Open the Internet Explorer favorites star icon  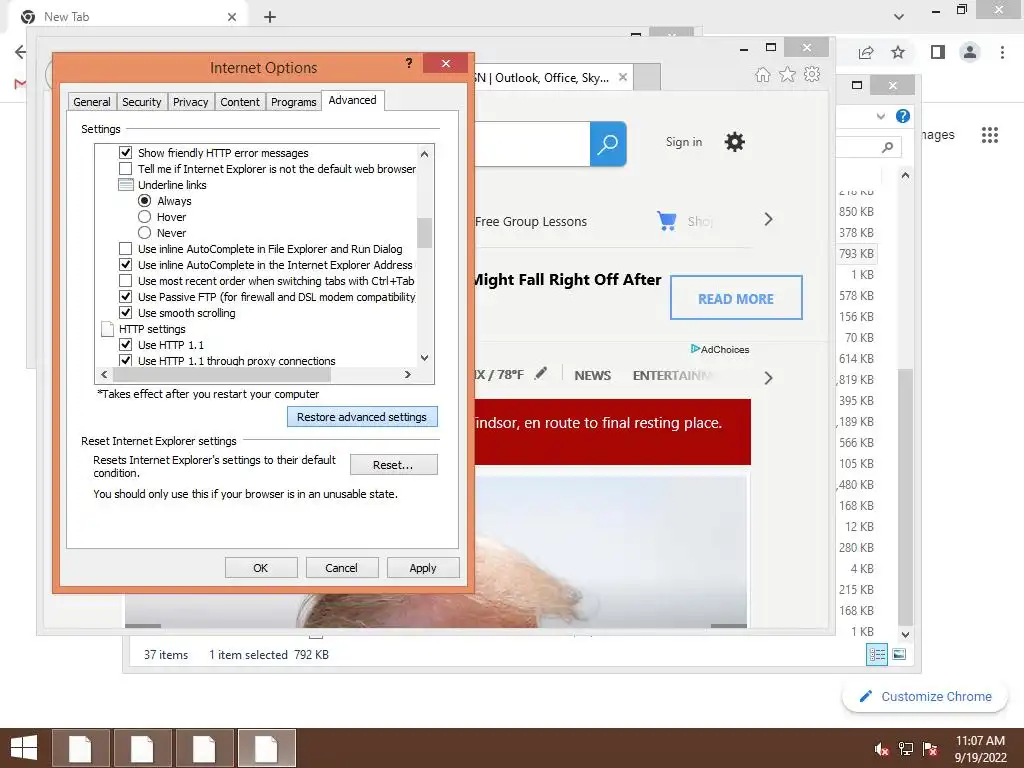point(787,74)
